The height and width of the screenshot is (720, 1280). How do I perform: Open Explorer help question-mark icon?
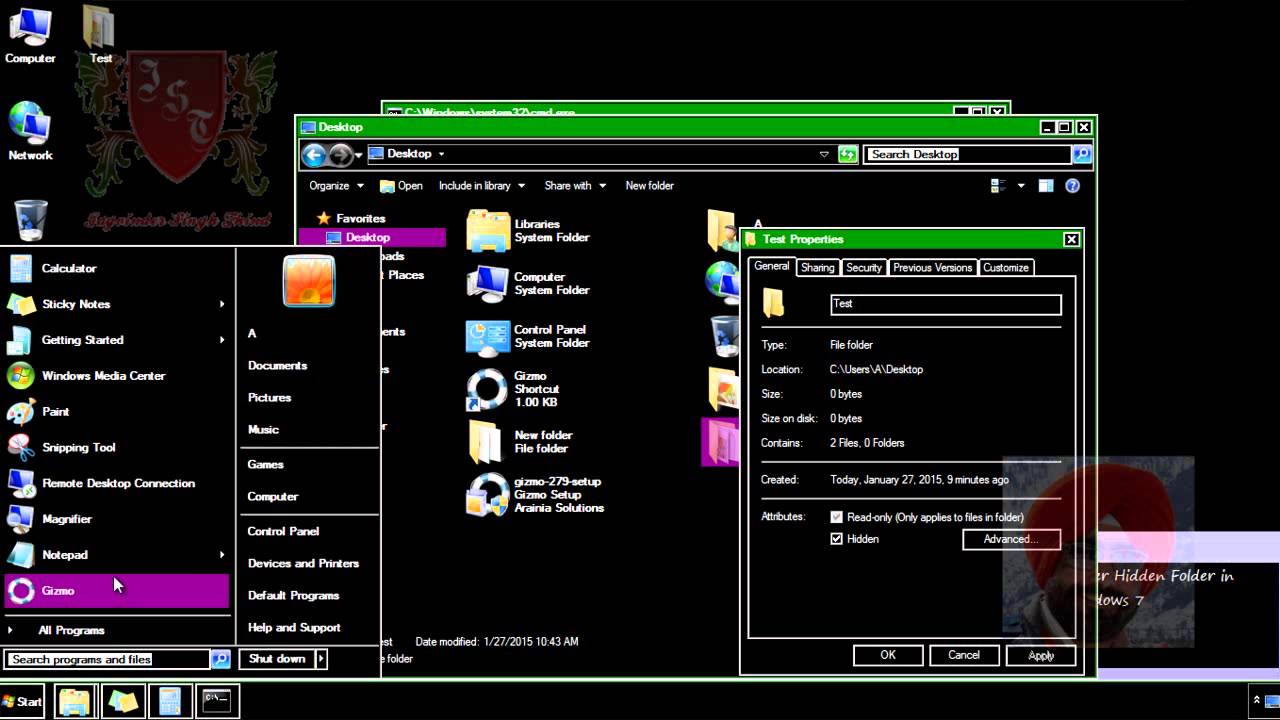point(1072,186)
